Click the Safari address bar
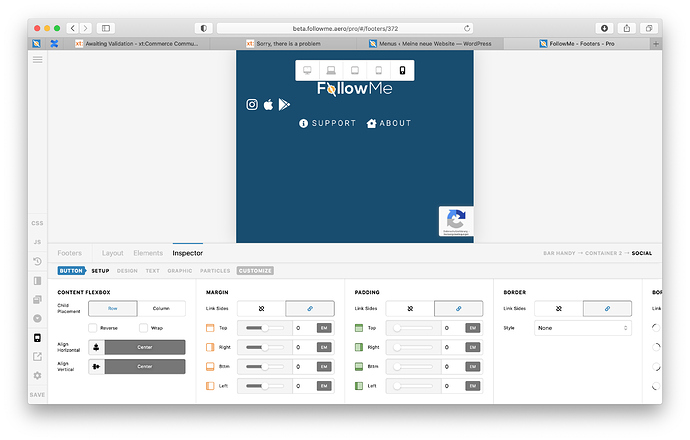 (x=345, y=28)
